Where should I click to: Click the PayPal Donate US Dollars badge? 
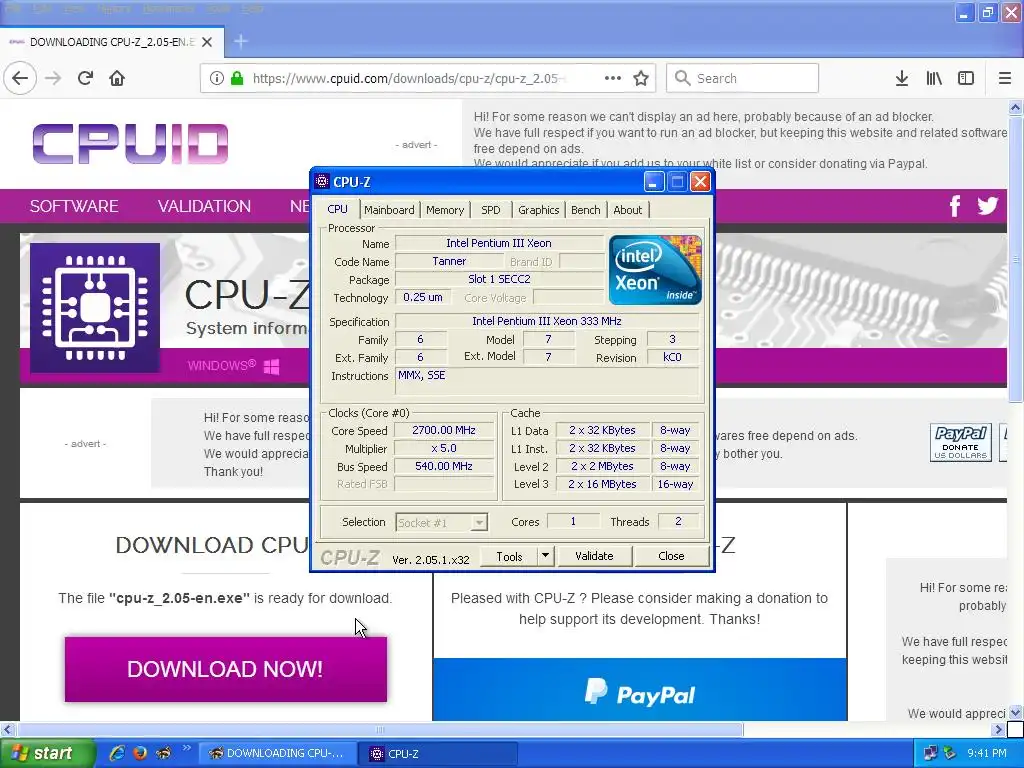(x=961, y=442)
